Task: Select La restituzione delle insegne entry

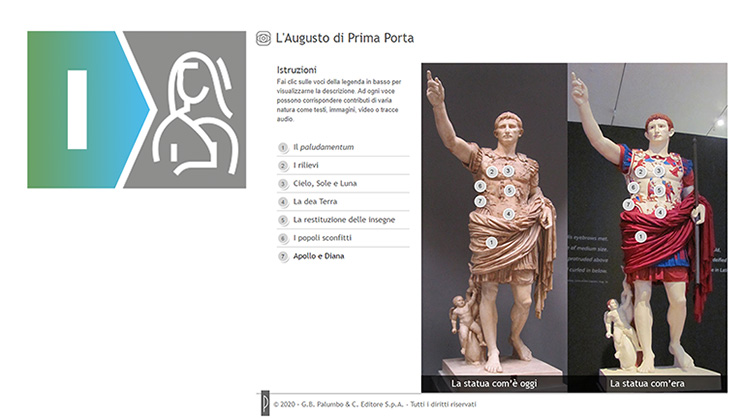Action: [x=343, y=220]
